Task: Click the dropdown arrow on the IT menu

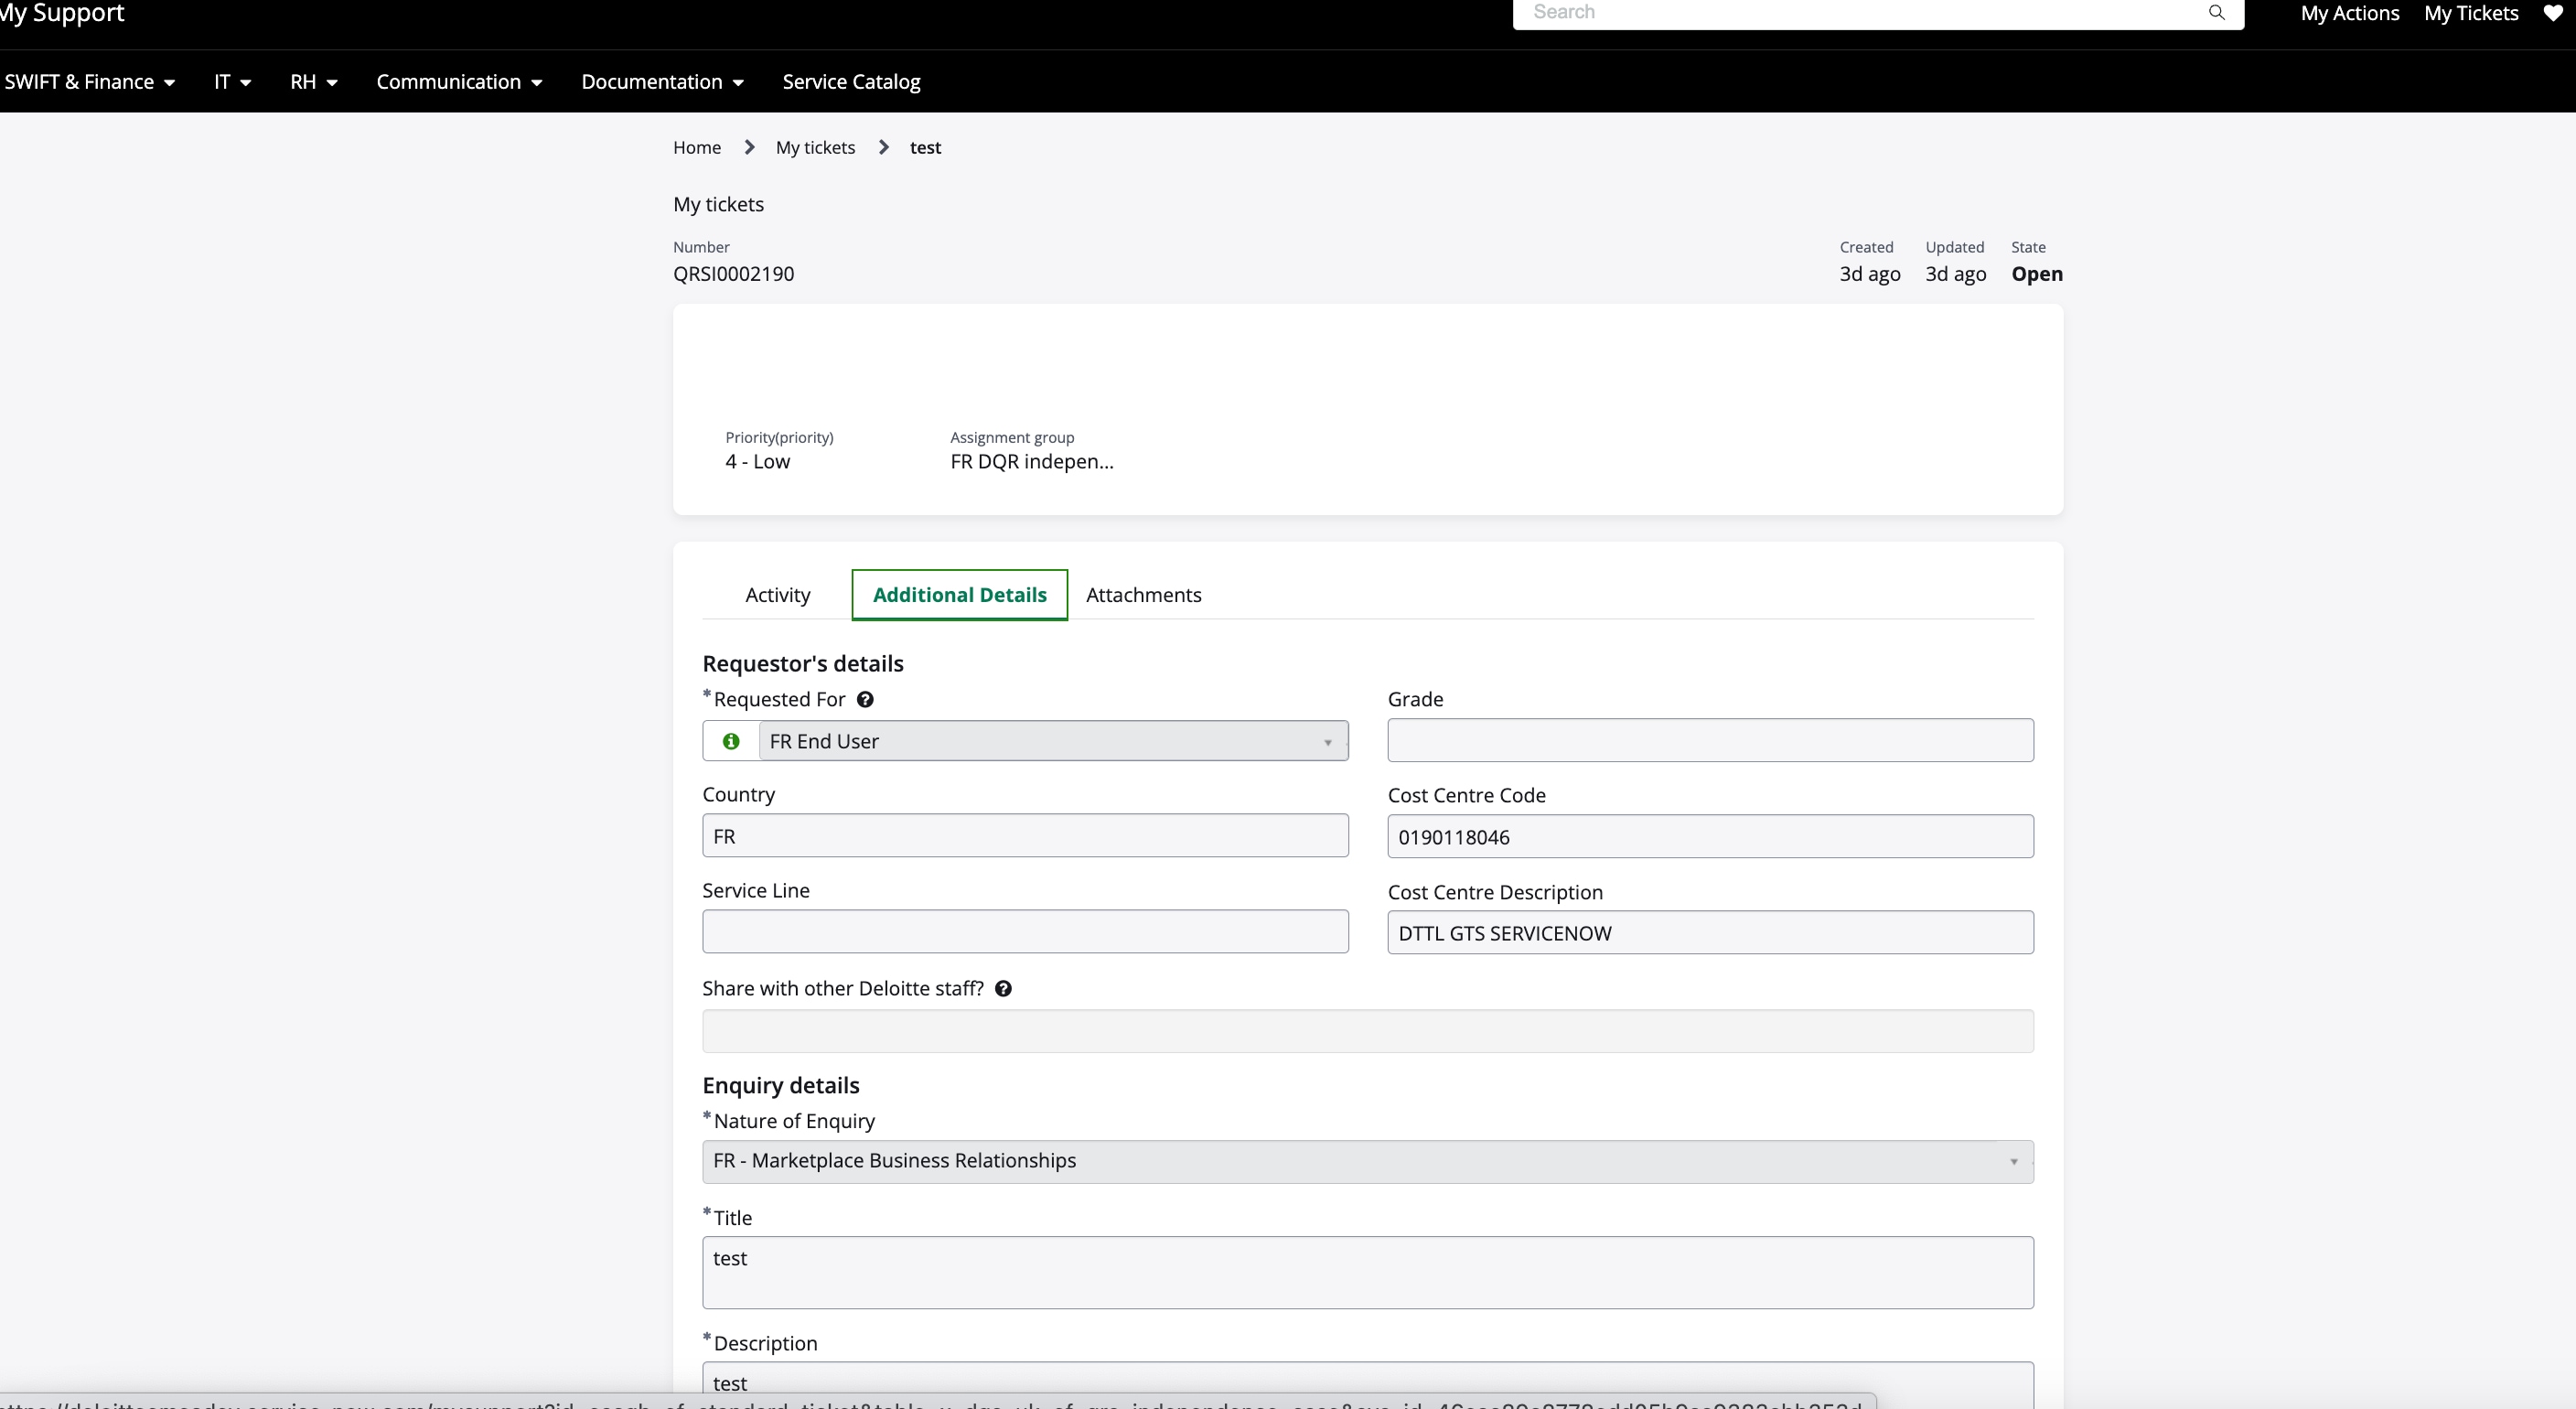Action: 247,82
